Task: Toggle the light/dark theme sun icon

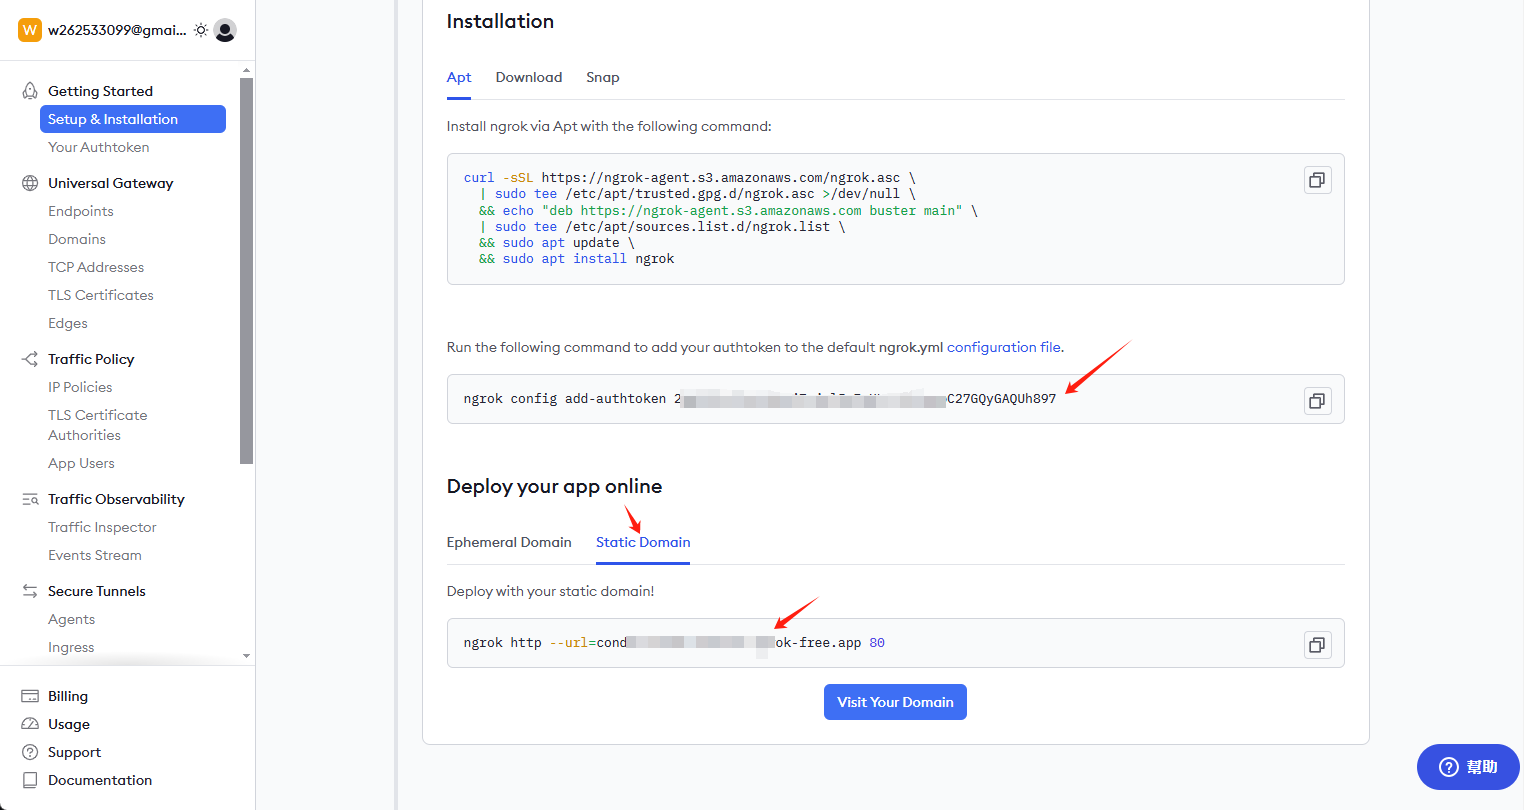Action: [201, 30]
